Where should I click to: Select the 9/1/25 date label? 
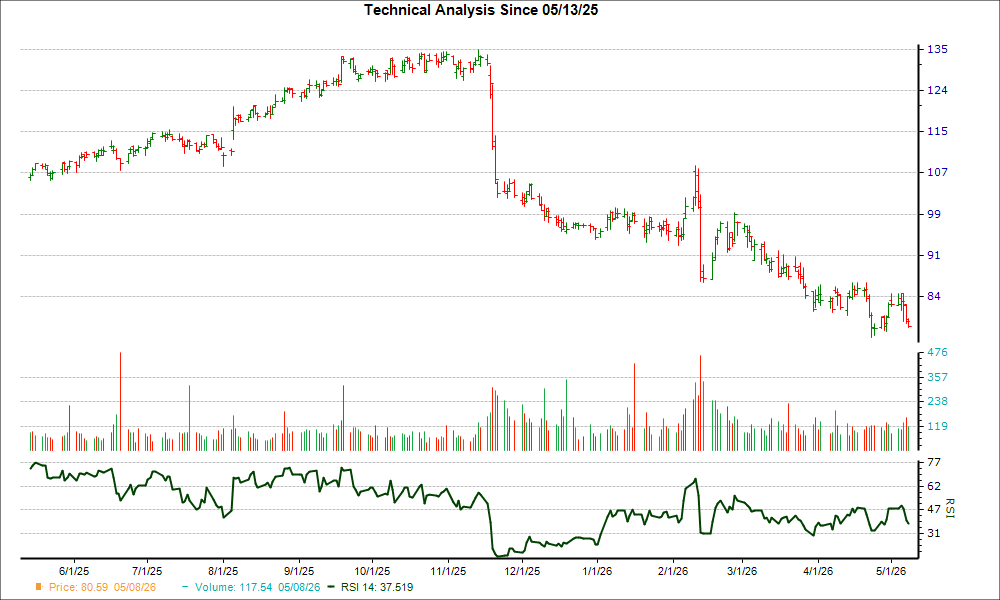click(298, 571)
